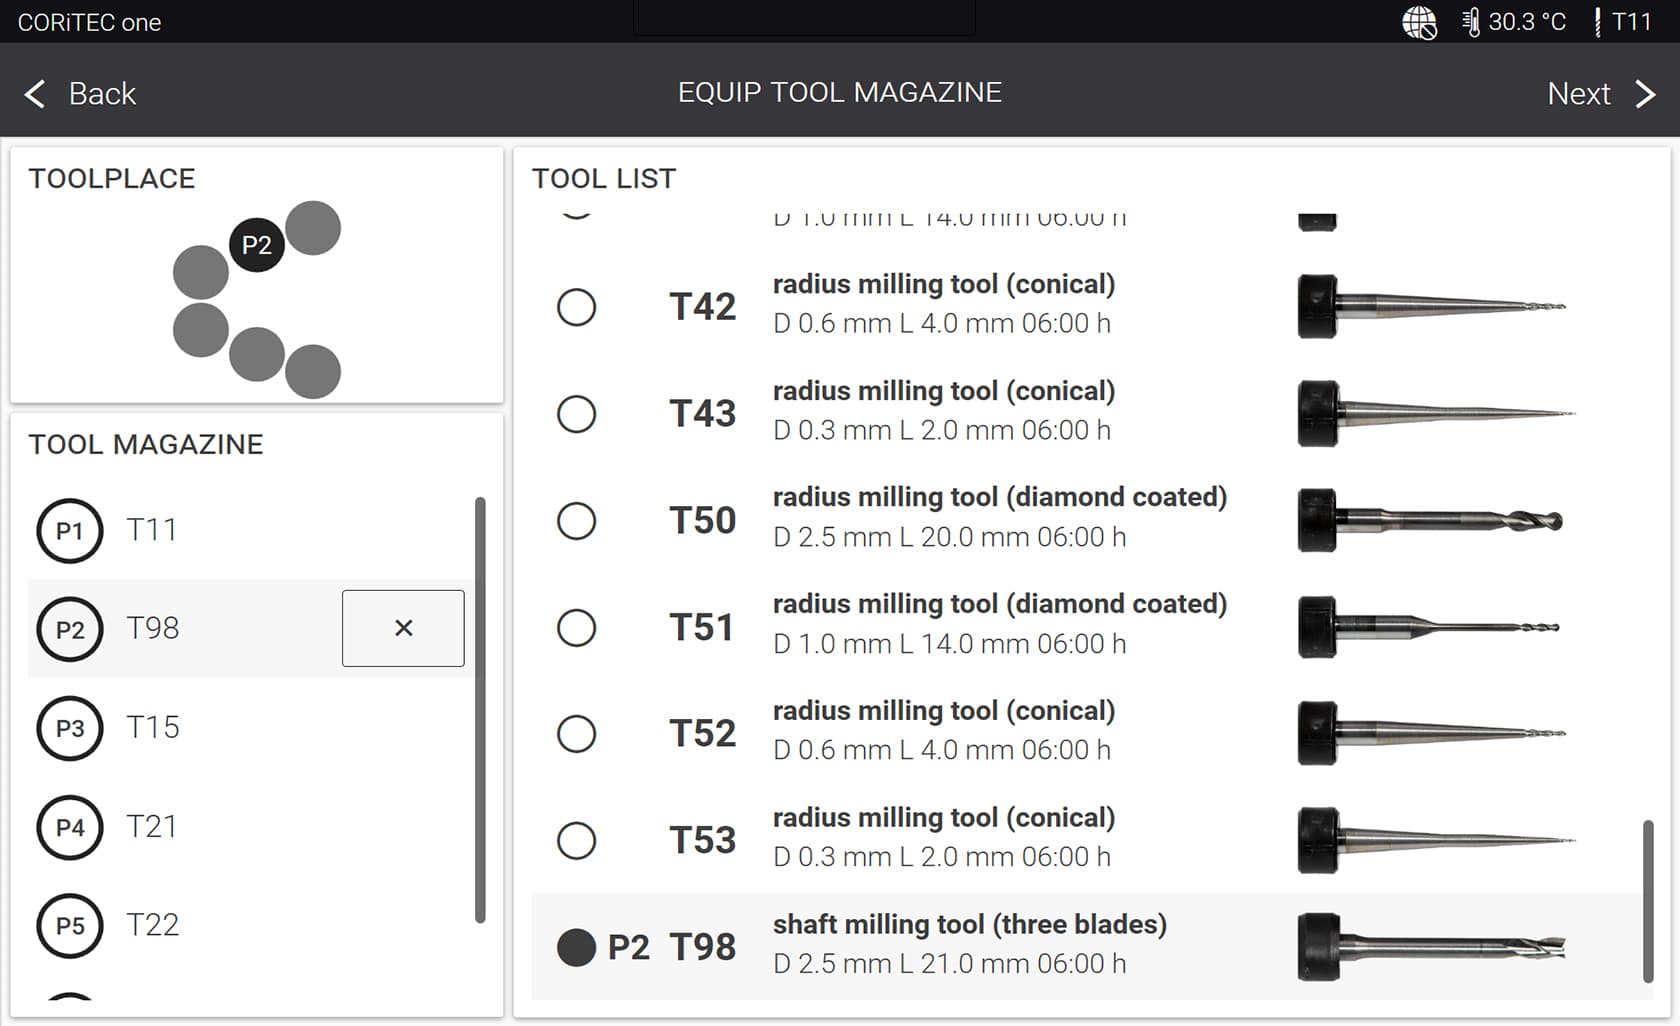Choose the T53 conical tool radio button
The height and width of the screenshot is (1026, 1680).
tap(577, 841)
